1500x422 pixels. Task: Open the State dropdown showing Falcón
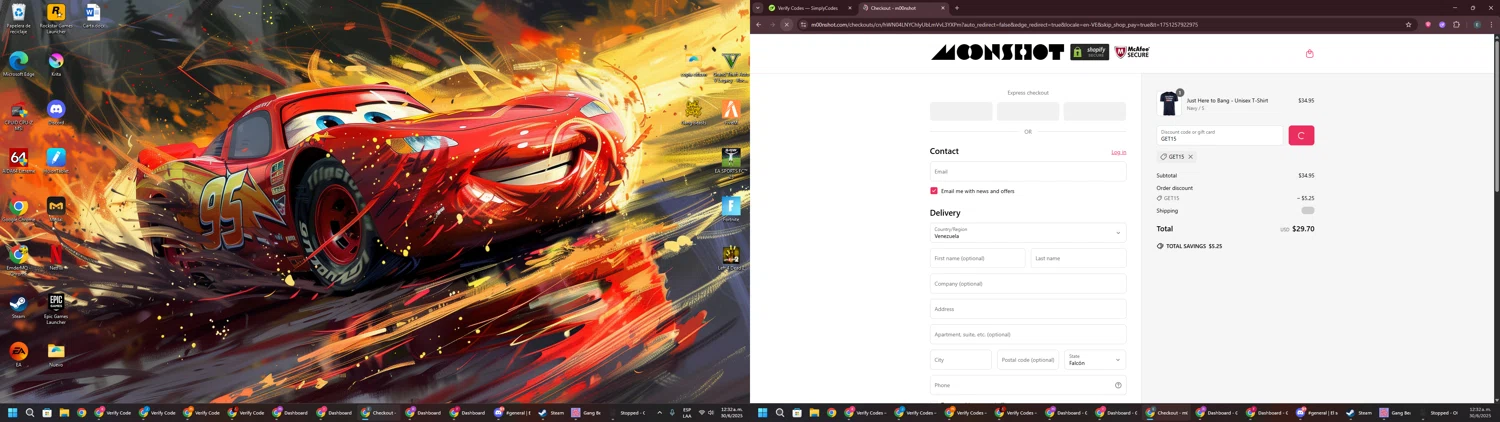1095,360
